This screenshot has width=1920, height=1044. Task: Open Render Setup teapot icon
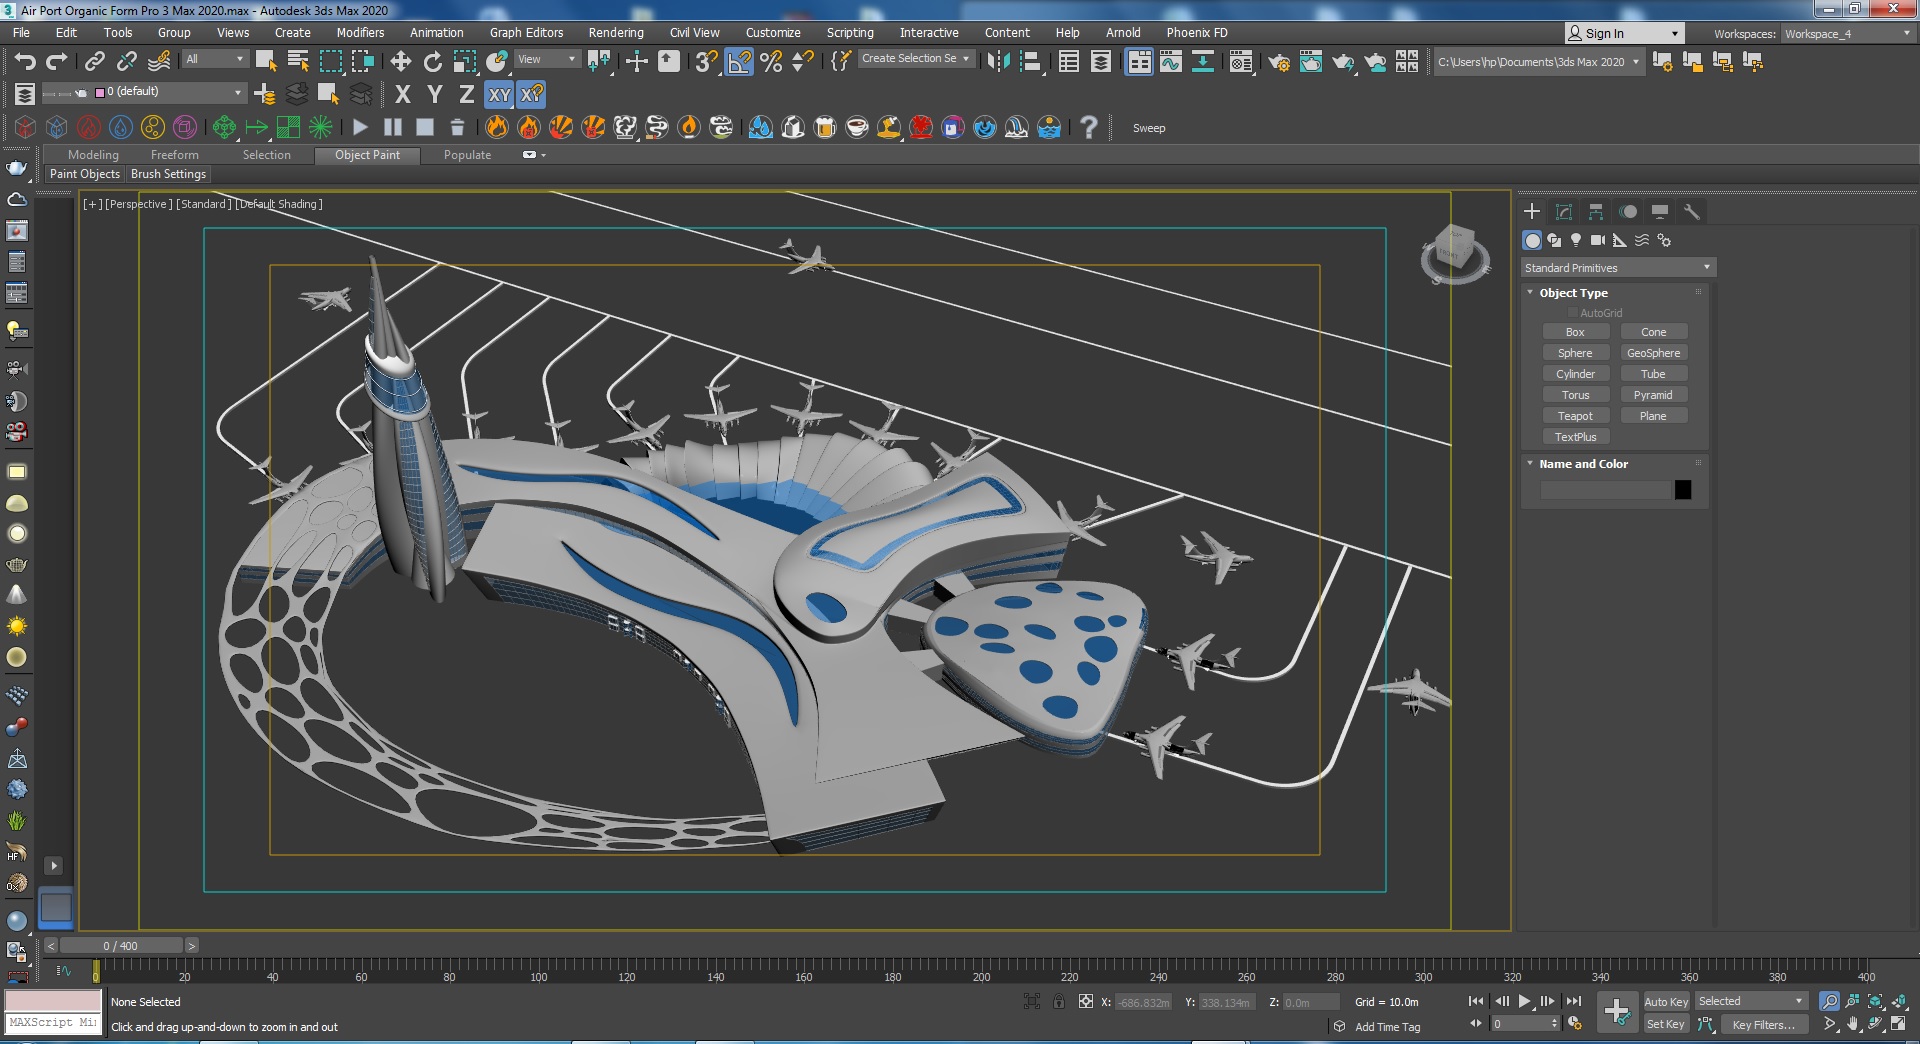[x=1278, y=62]
